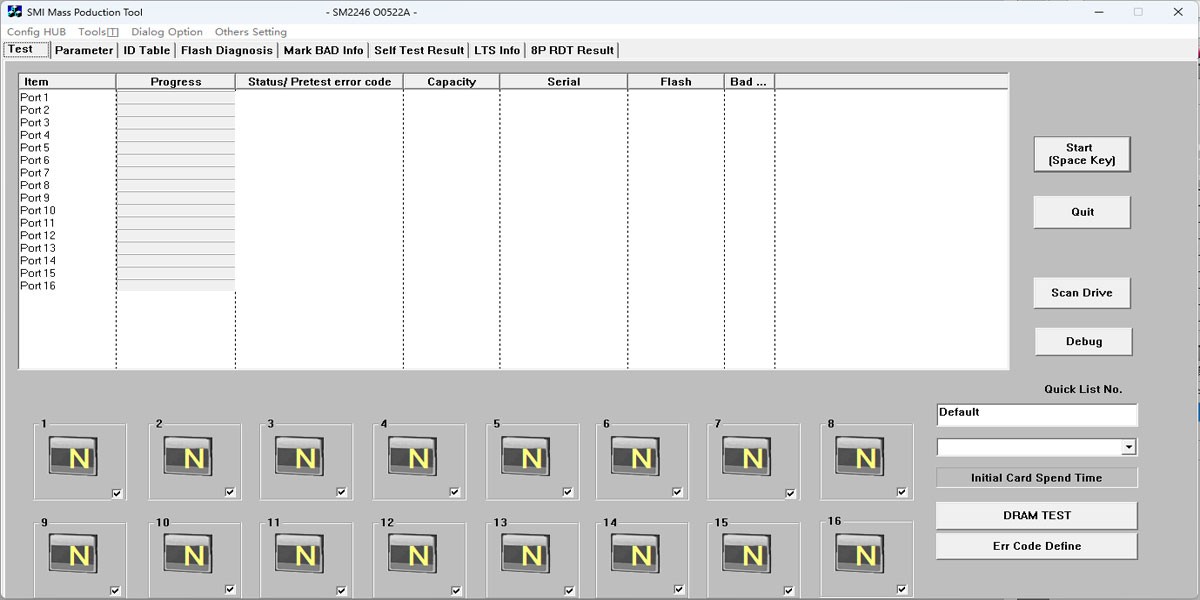Click the Scan Drive button
This screenshot has height=600, width=1200.
coord(1082,293)
